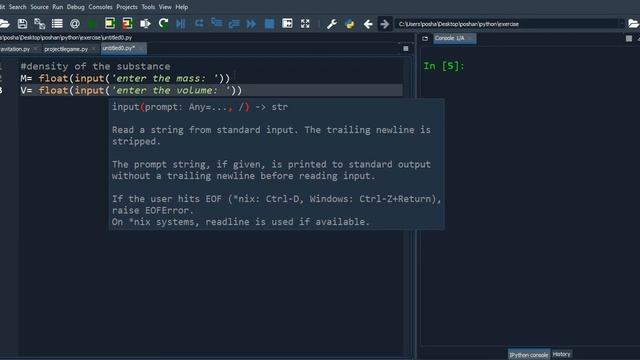
Task: Click the 'enter the mass' code line
Action: click(x=125, y=78)
